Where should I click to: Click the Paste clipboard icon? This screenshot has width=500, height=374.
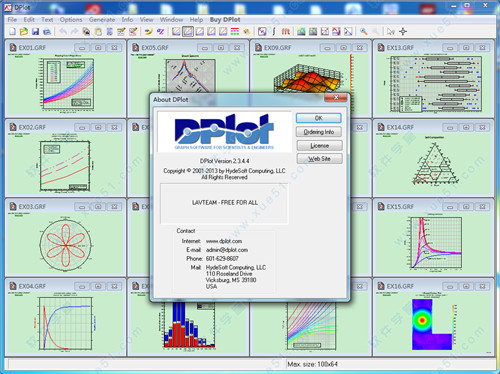pyautogui.click(x=98, y=31)
